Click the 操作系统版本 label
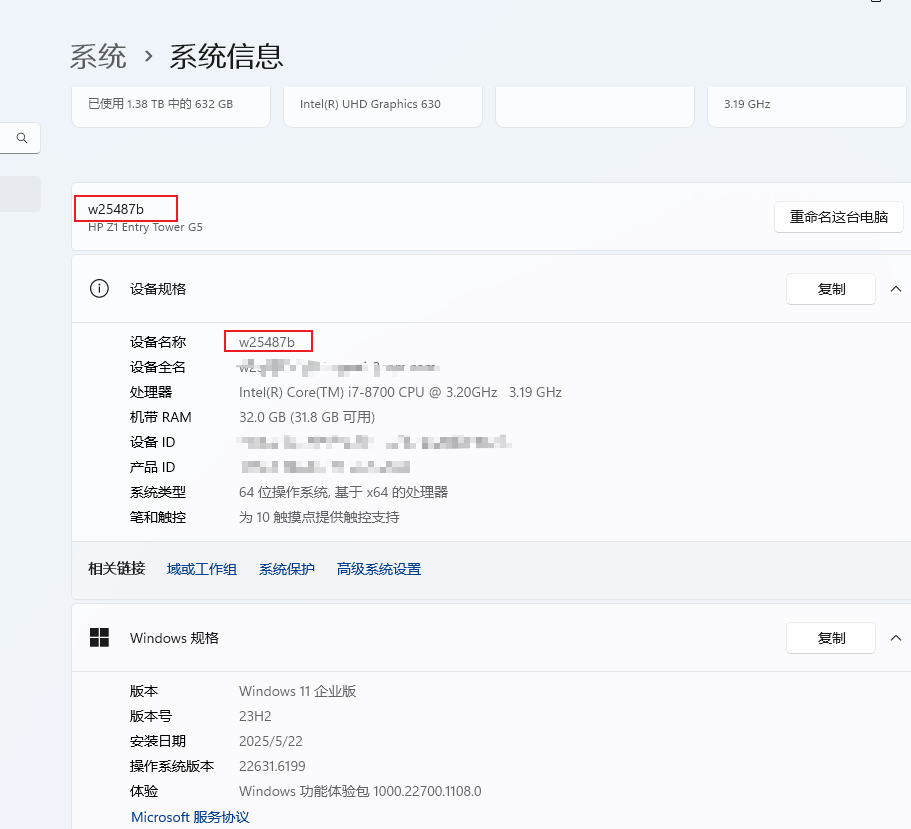The height and width of the screenshot is (829, 911). point(172,766)
